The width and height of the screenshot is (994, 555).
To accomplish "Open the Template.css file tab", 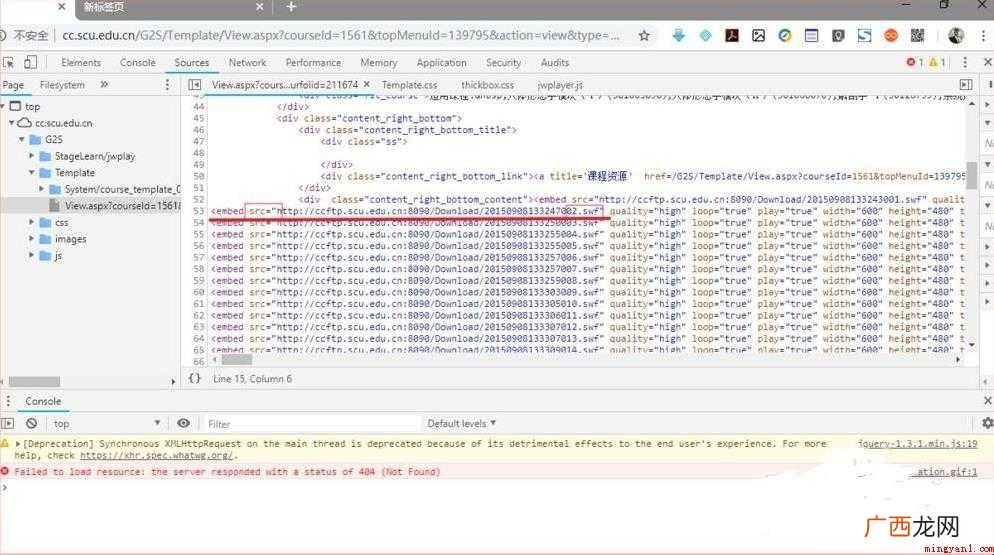I will click(x=410, y=84).
